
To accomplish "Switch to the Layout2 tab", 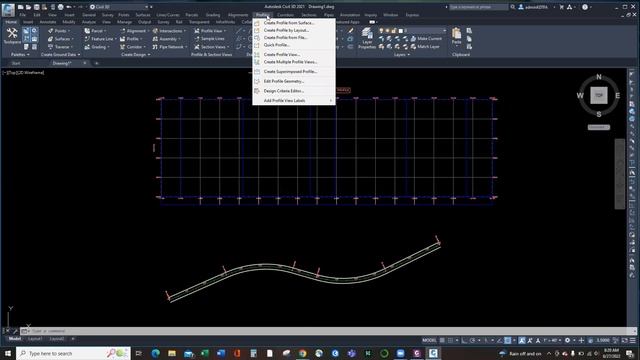I will pos(57,339).
